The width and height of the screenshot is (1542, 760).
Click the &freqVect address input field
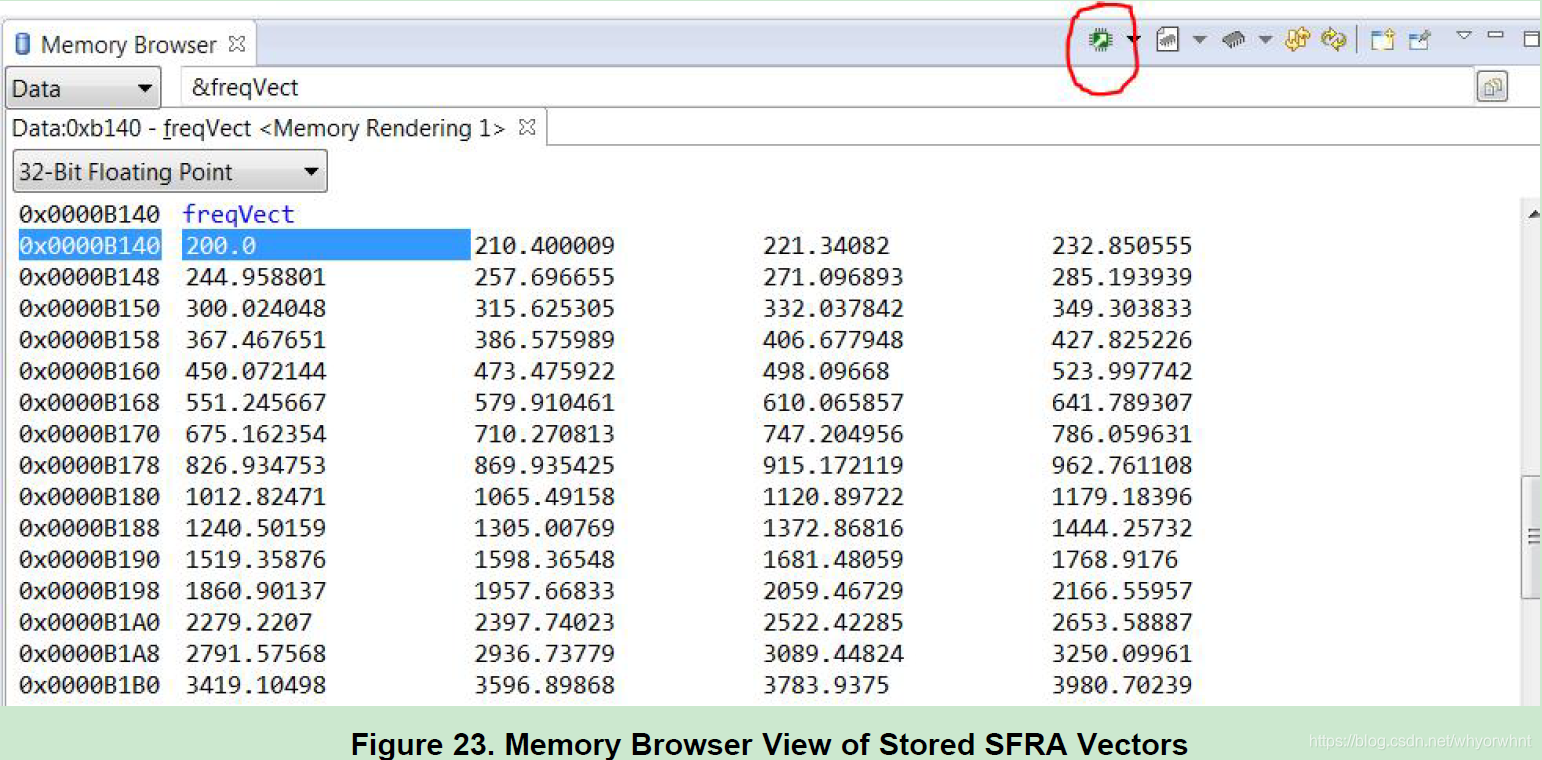(827, 88)
